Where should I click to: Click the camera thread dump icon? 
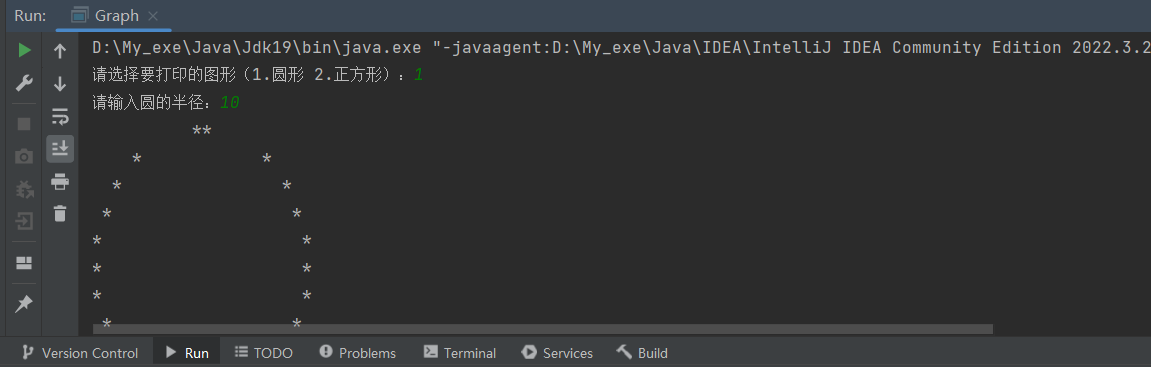pos(24,156)
